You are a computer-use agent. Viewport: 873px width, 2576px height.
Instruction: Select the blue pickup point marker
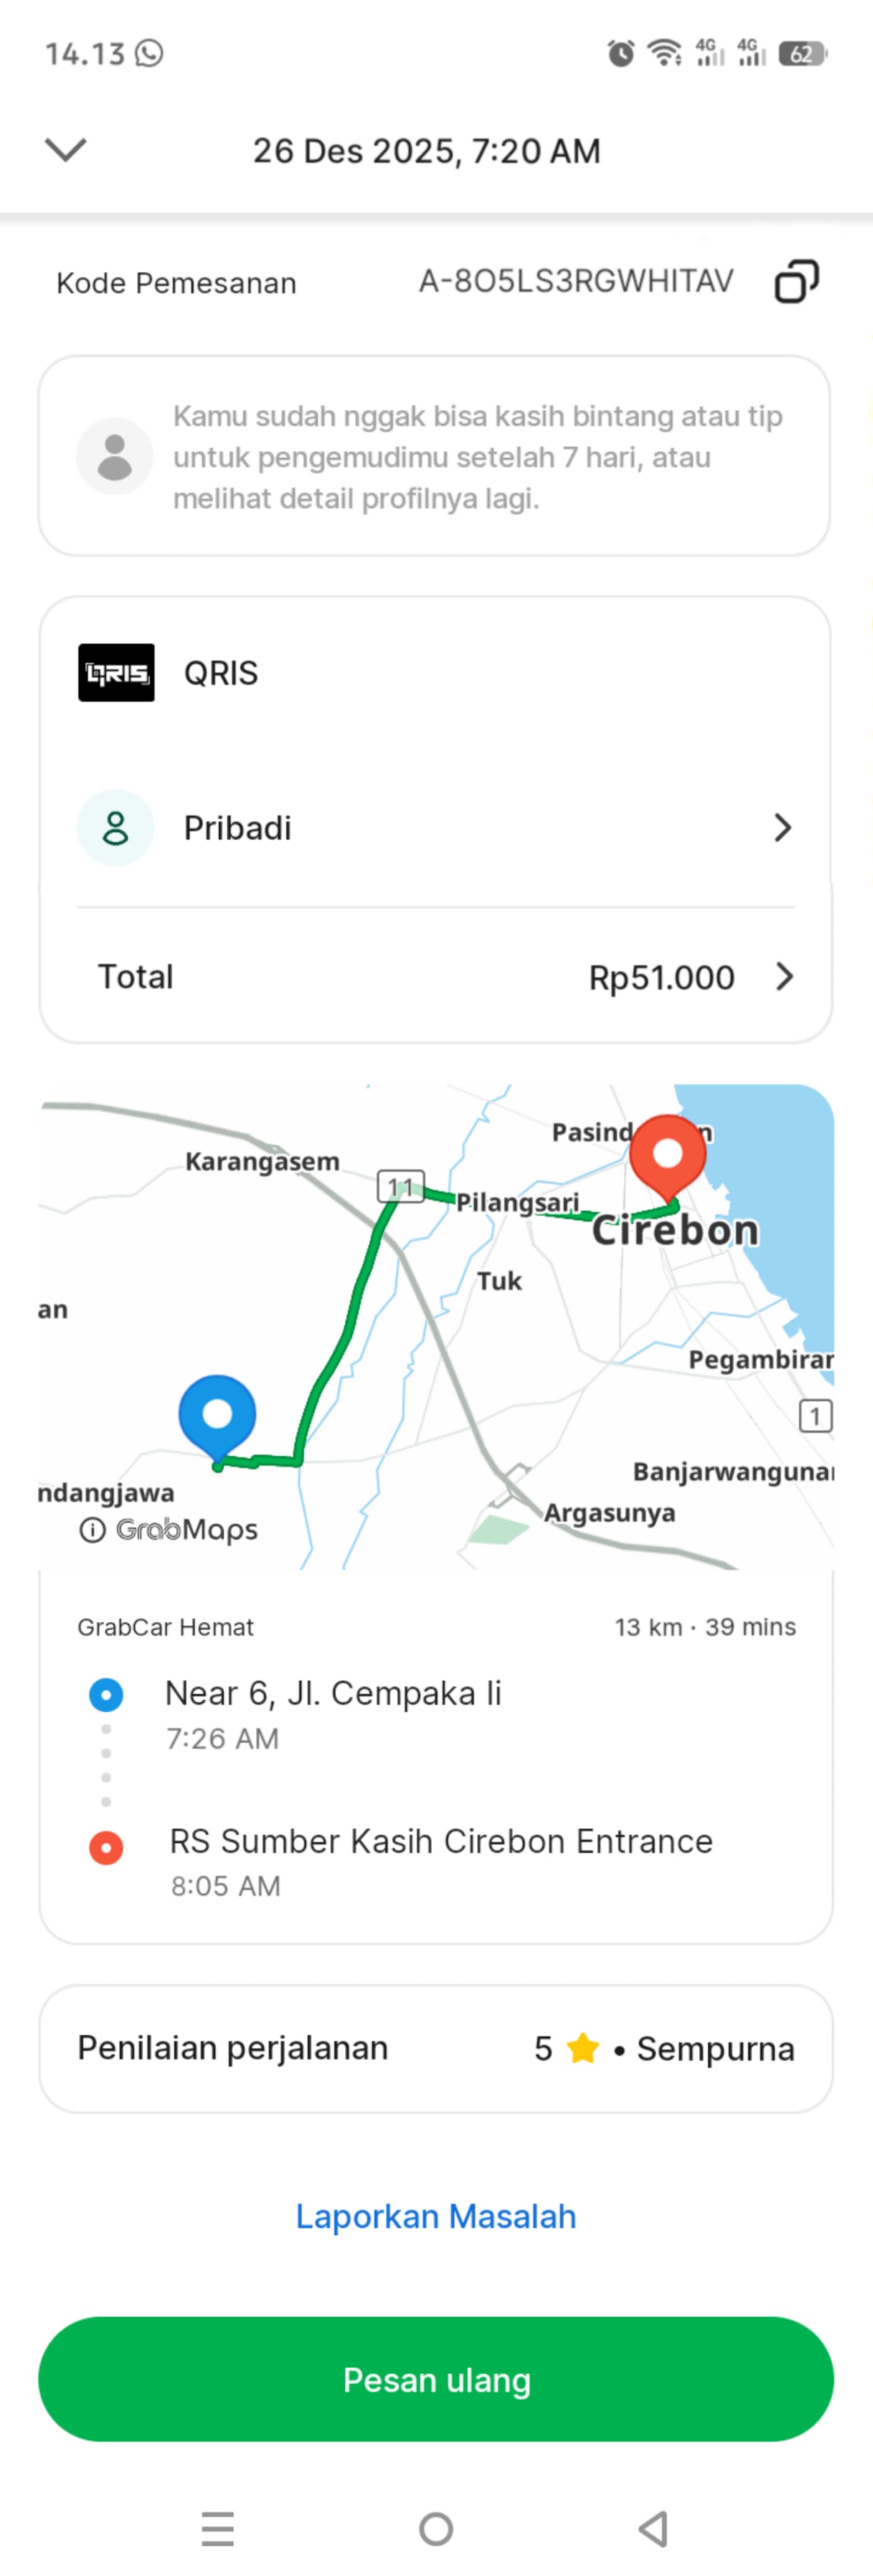[106, 1695]
